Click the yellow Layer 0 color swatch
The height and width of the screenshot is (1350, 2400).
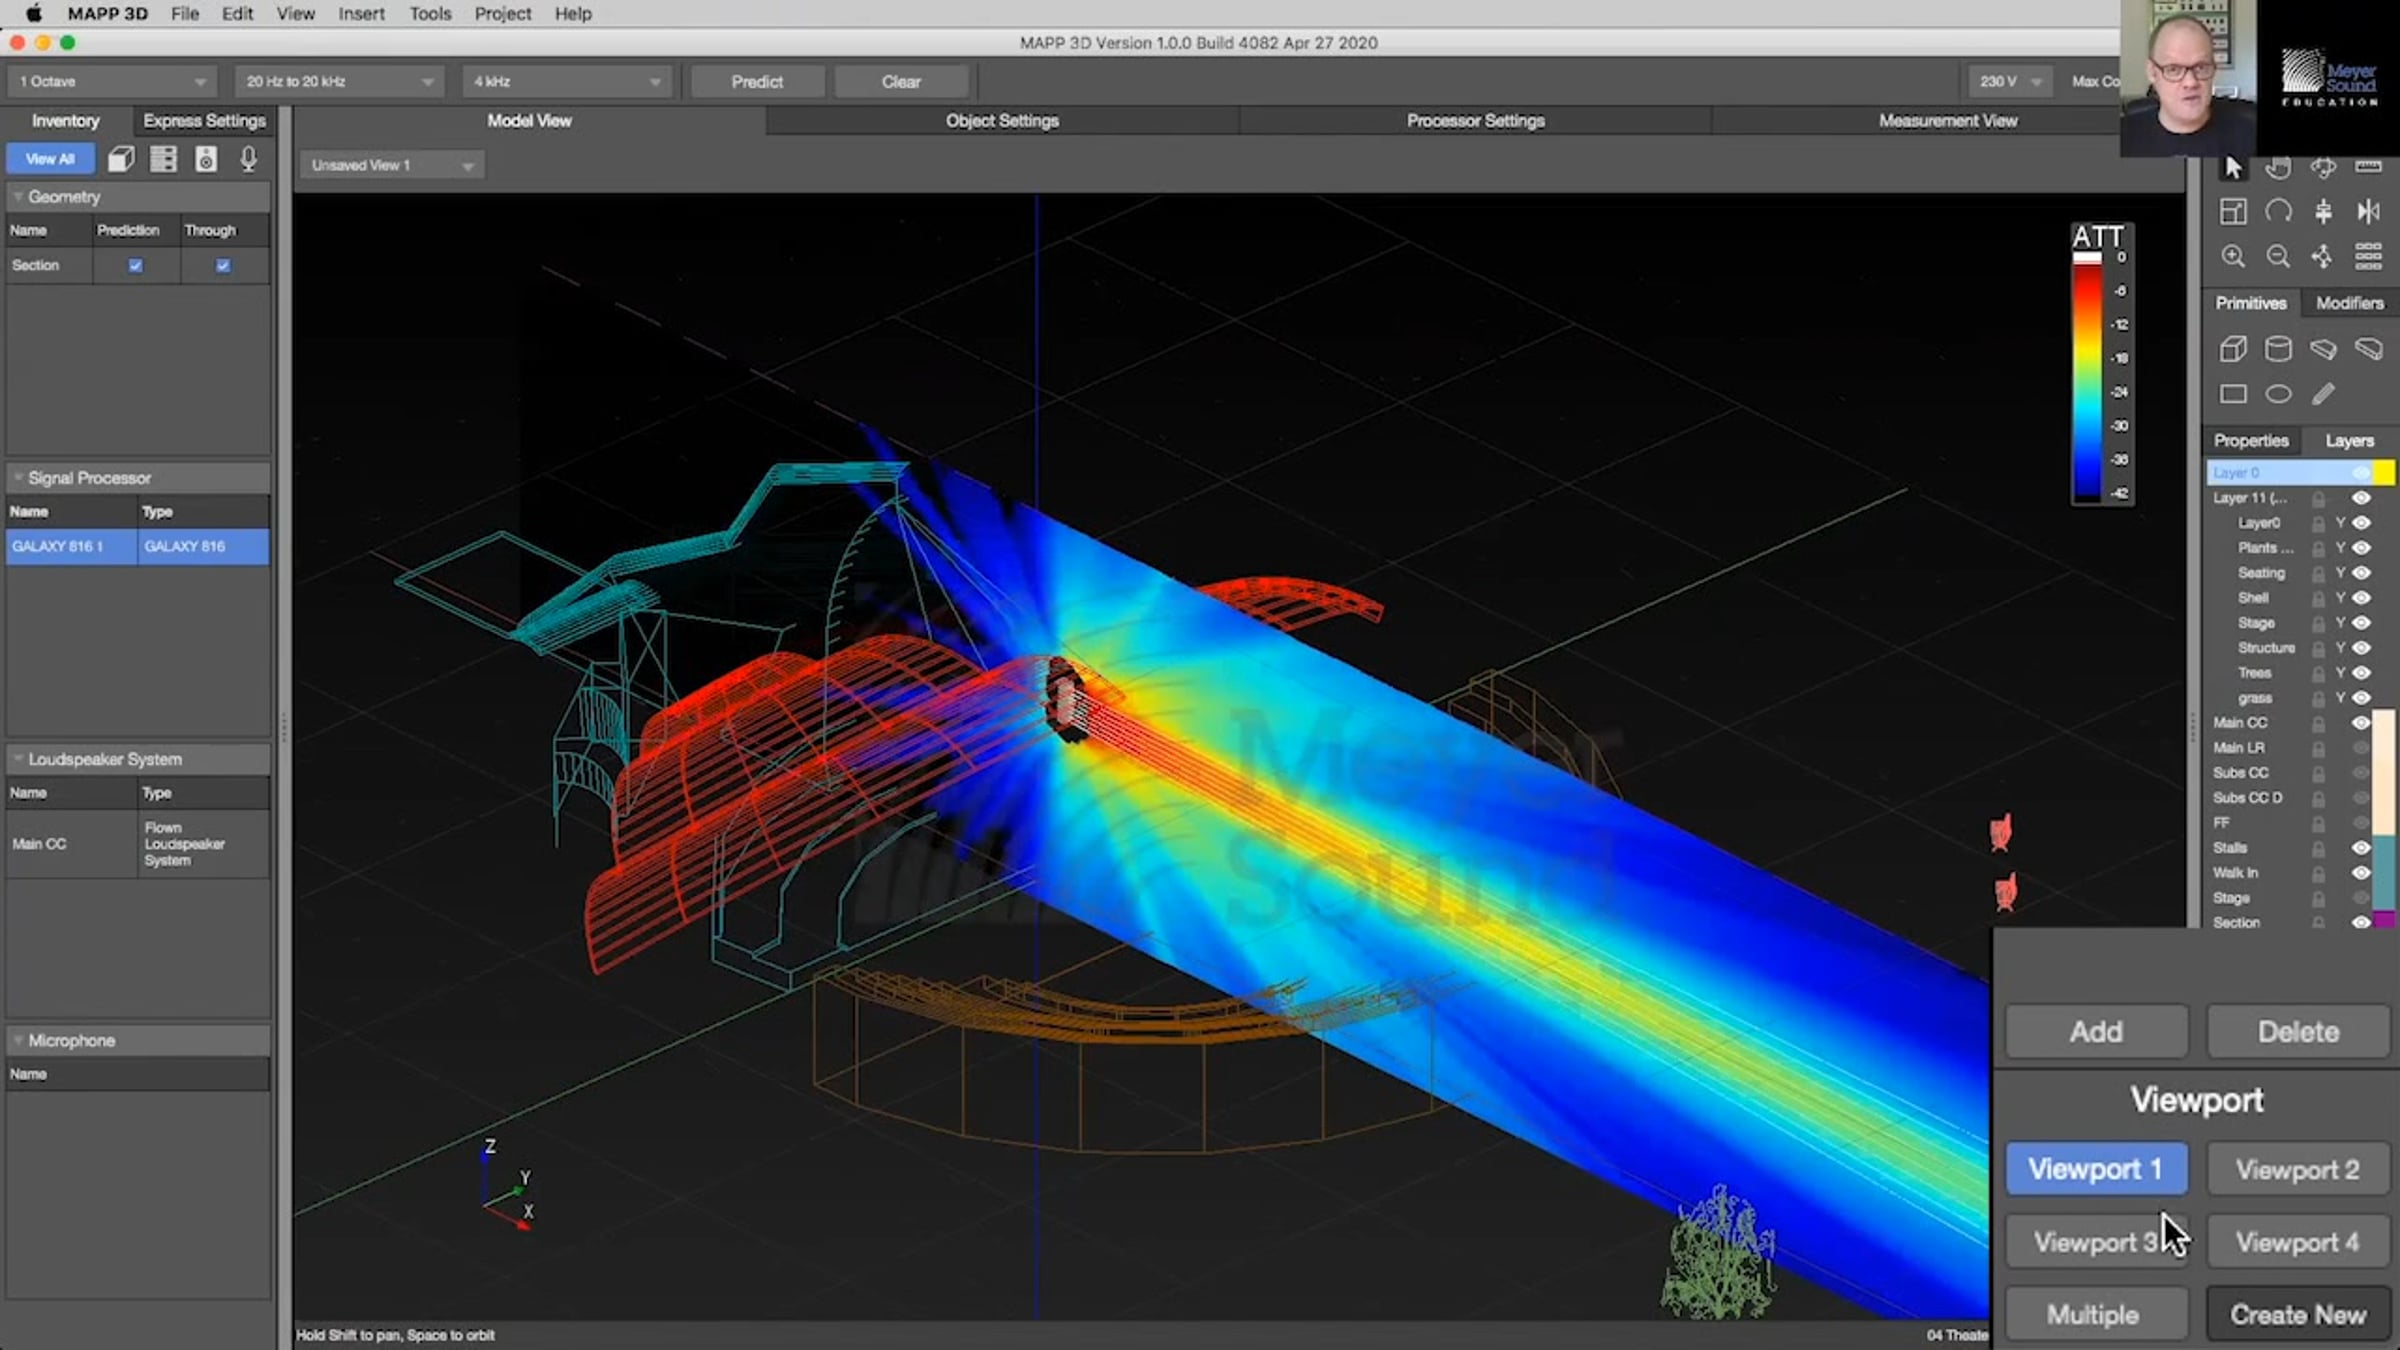click(2385, 472)
